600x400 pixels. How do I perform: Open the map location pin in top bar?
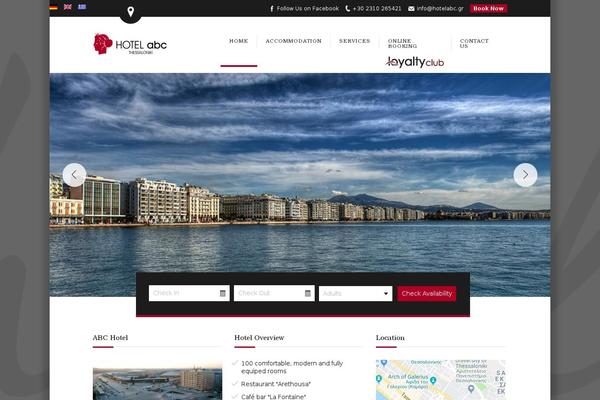[130, 12]
